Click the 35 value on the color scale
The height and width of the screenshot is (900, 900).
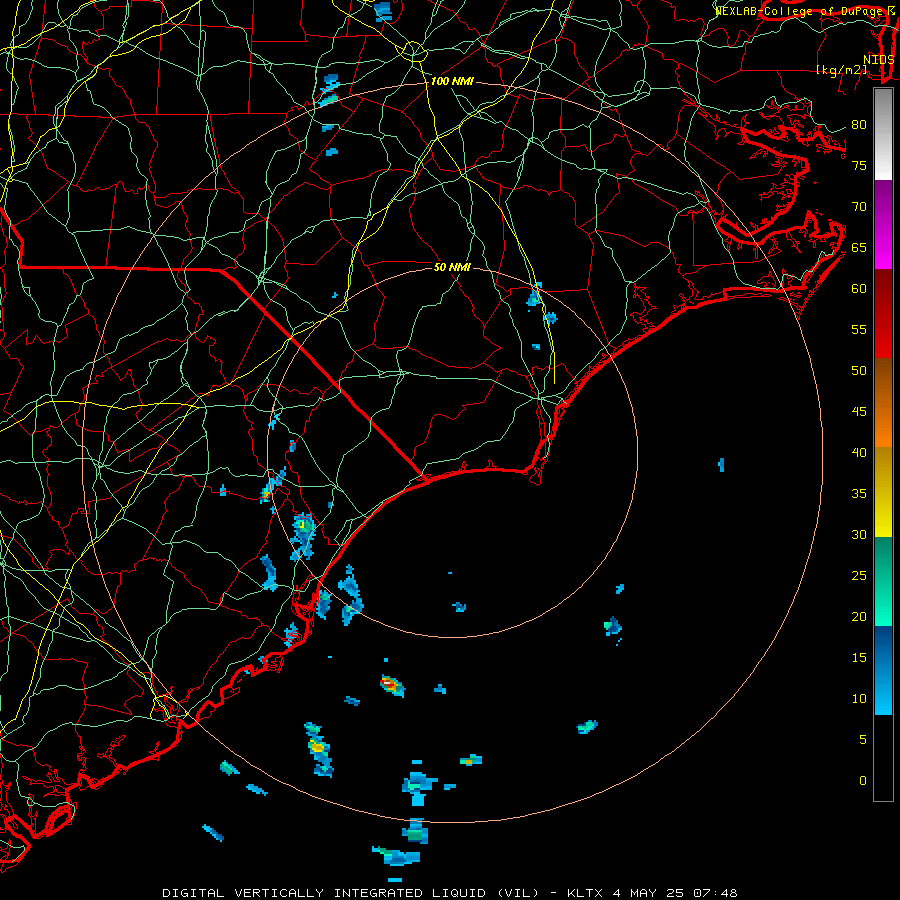click(x=859, y=494)
